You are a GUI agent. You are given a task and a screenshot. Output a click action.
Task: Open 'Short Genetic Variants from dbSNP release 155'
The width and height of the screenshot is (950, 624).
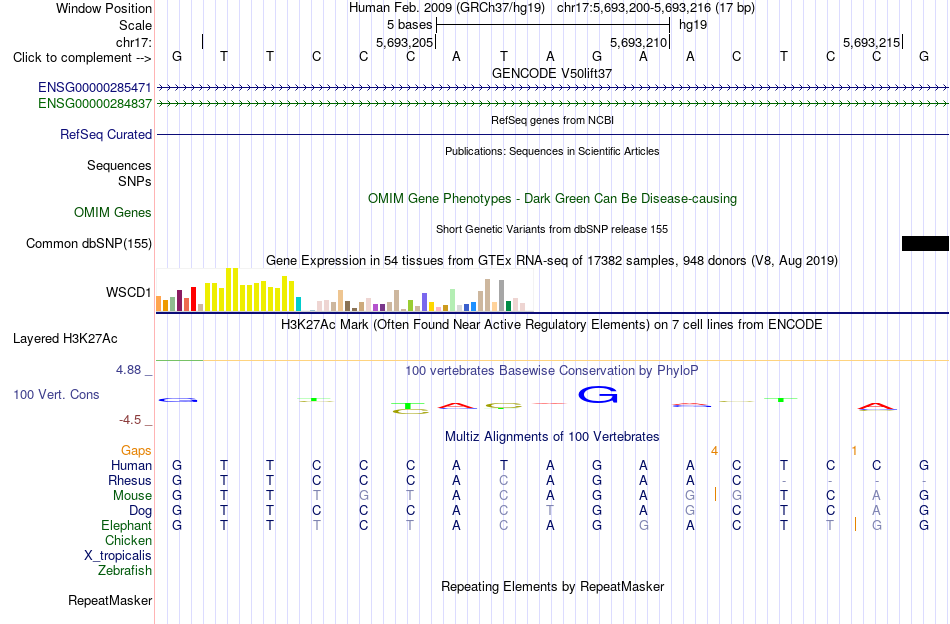552,229
